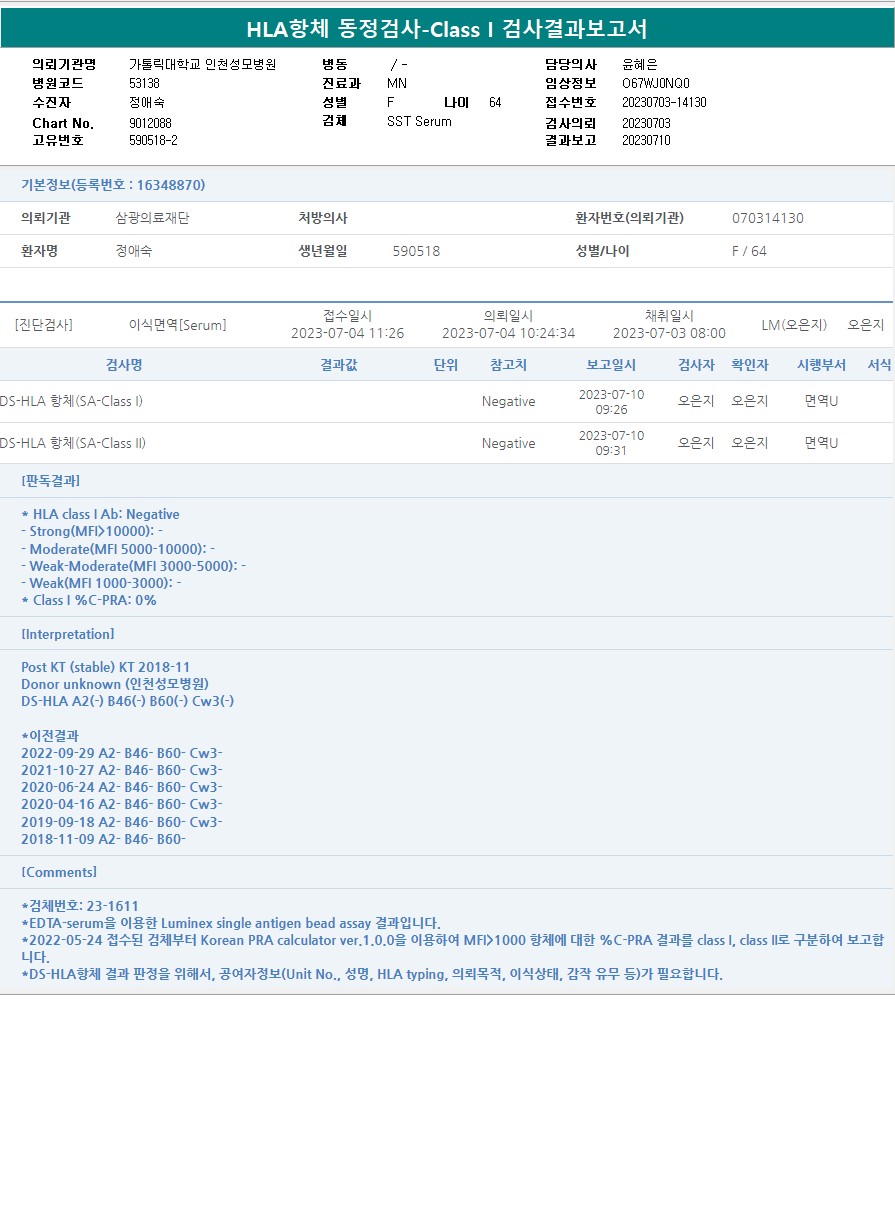895x1215 pixels.
Task: Click previous result dated 2018-11-09
Action: pyautogui.click(x=104, y=839)
